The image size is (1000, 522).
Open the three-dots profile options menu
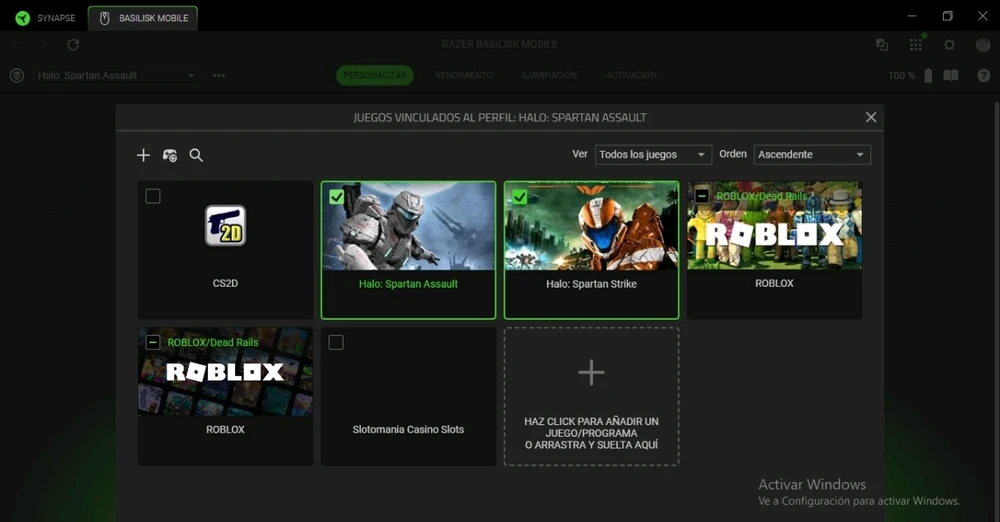219,76
